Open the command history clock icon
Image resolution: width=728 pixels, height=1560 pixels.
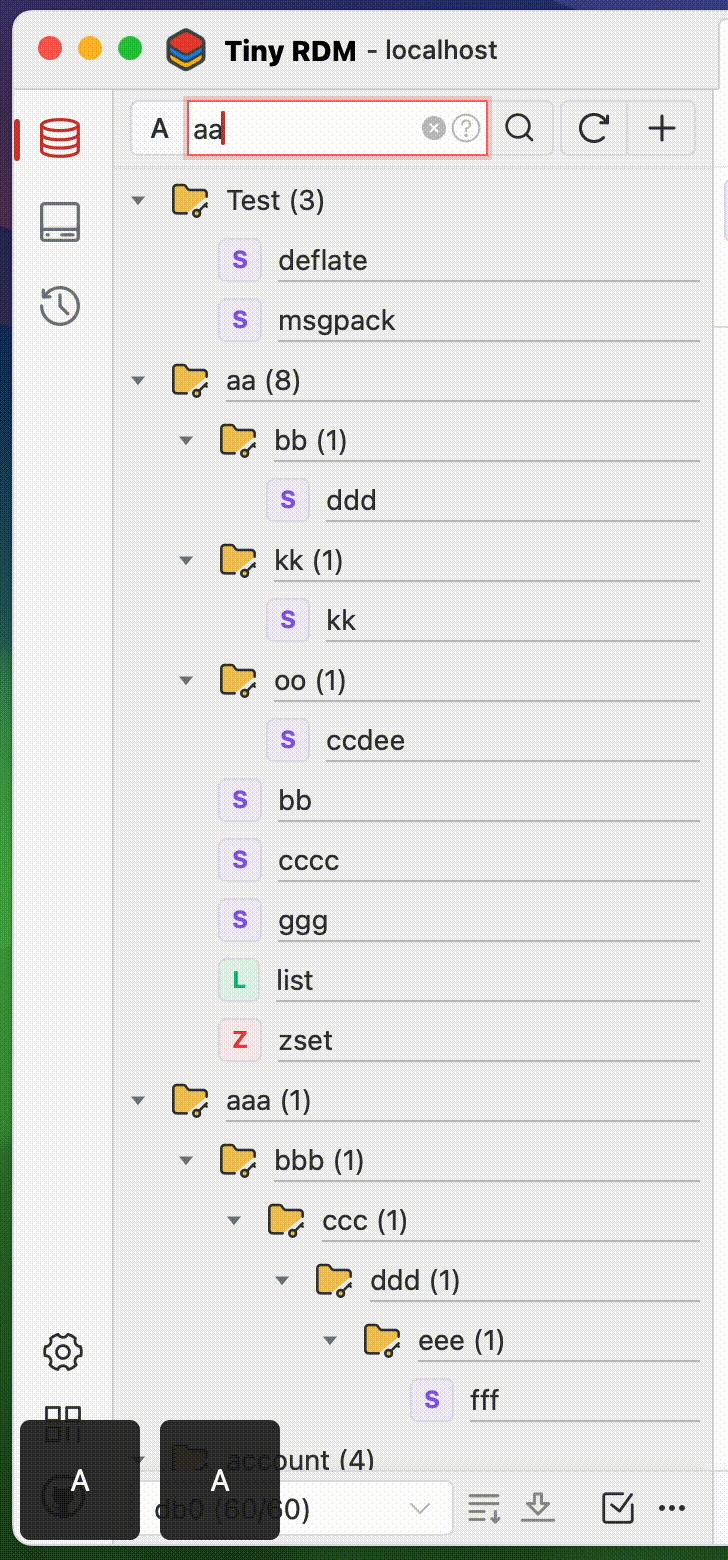click(x=60, y=305)
